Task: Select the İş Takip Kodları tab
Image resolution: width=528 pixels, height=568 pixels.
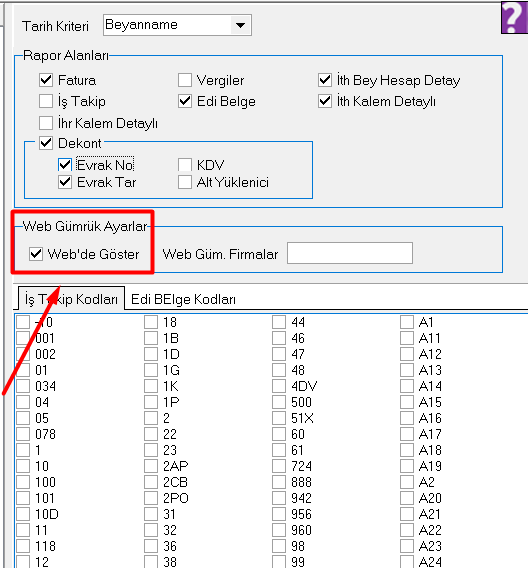Action: click(x=71, y=299)
